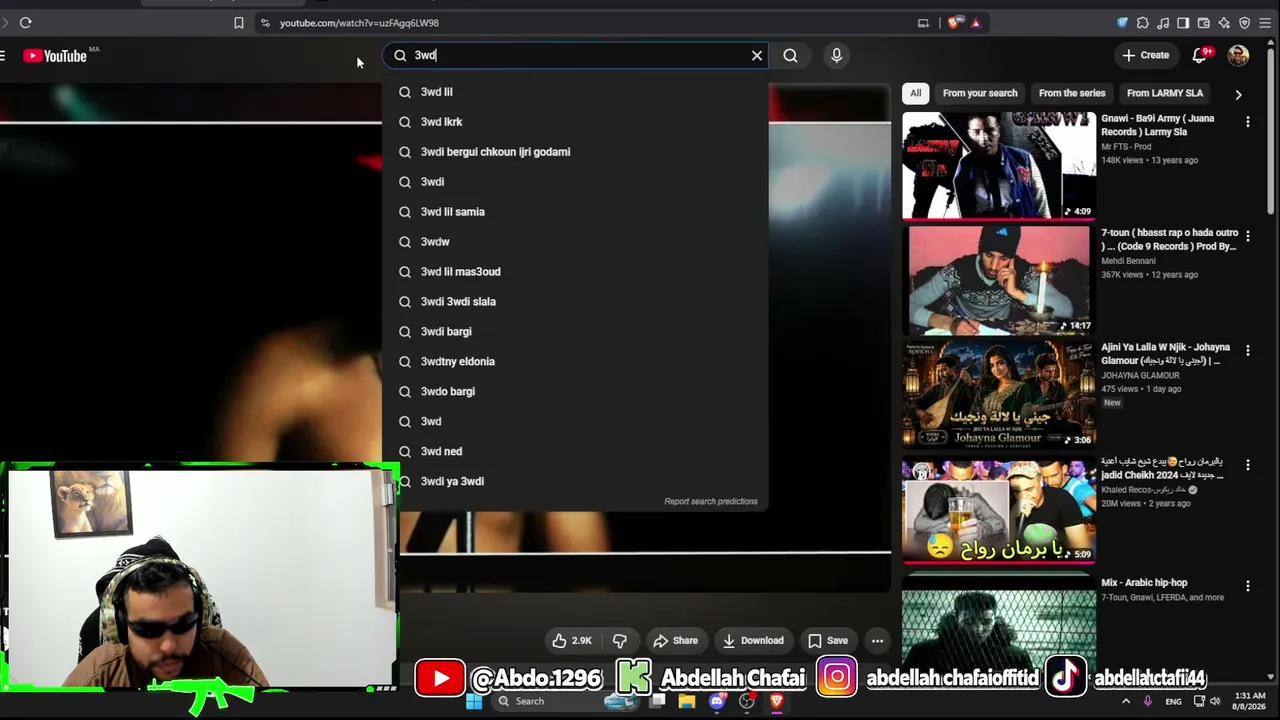The width and height of the screenshot is (1280, 720).
Task: Choose the "3wdi 3wdi slala" suggestion
Action: (575, 302)
